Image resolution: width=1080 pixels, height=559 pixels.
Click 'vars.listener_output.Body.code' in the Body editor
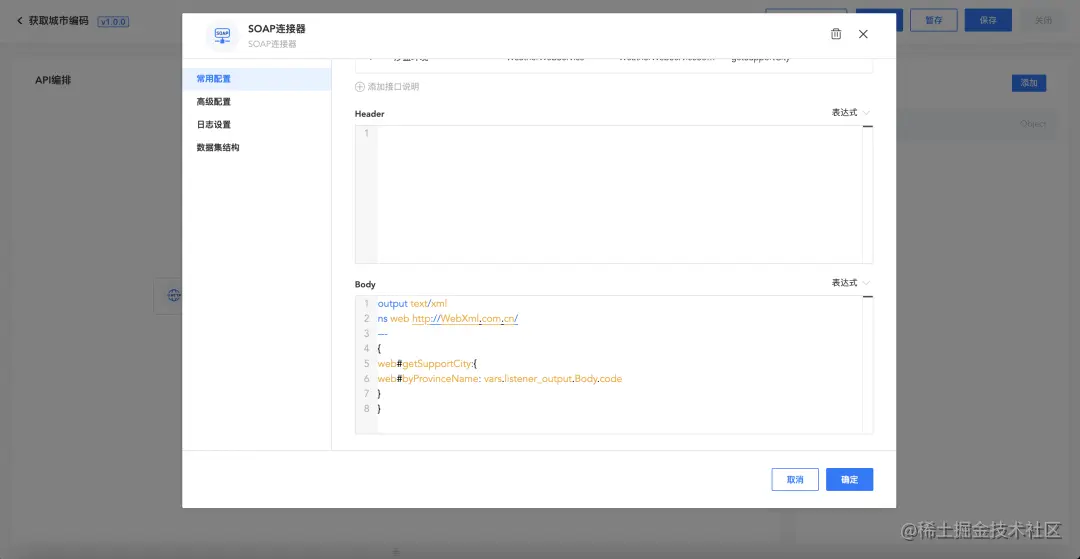coord(553,379)
